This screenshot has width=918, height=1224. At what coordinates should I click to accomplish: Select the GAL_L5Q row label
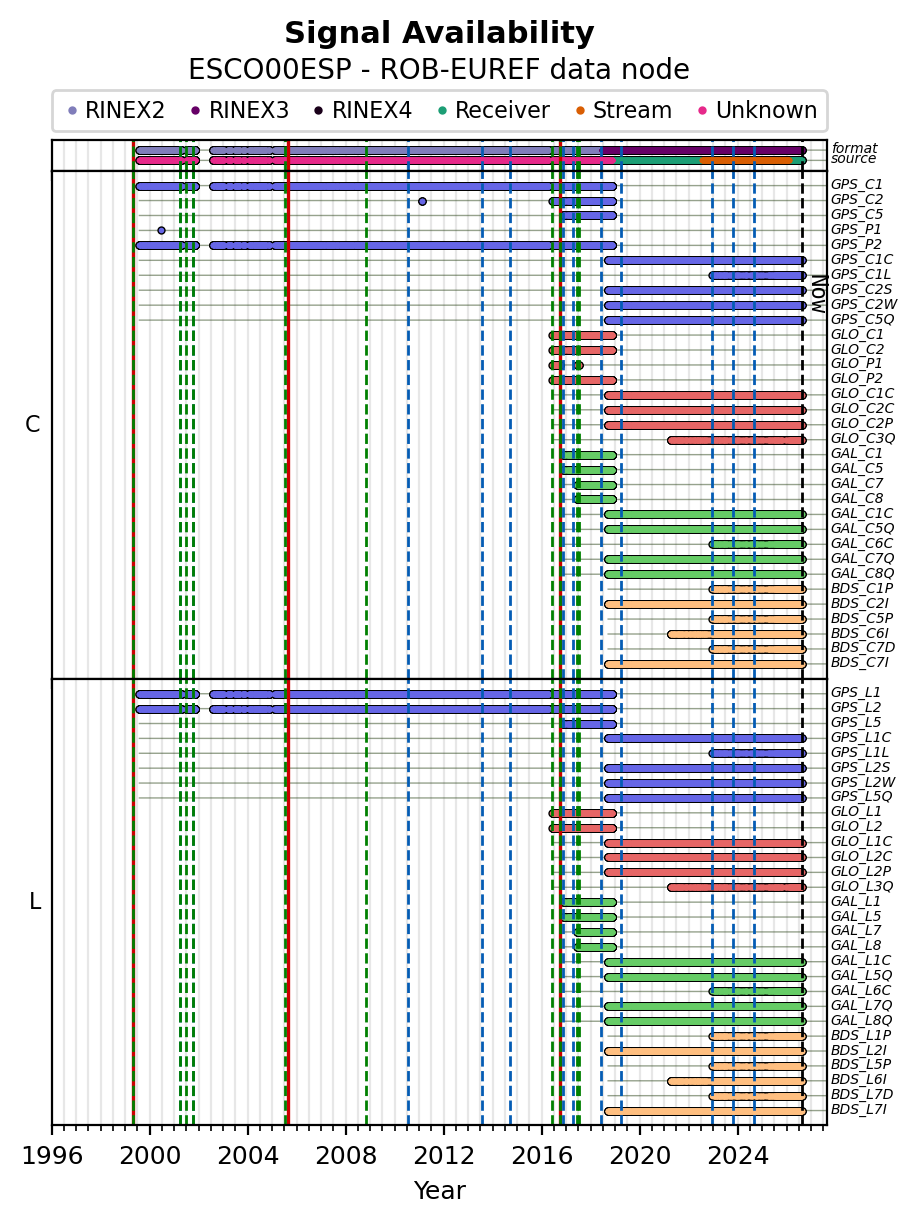tap(861, 976)
